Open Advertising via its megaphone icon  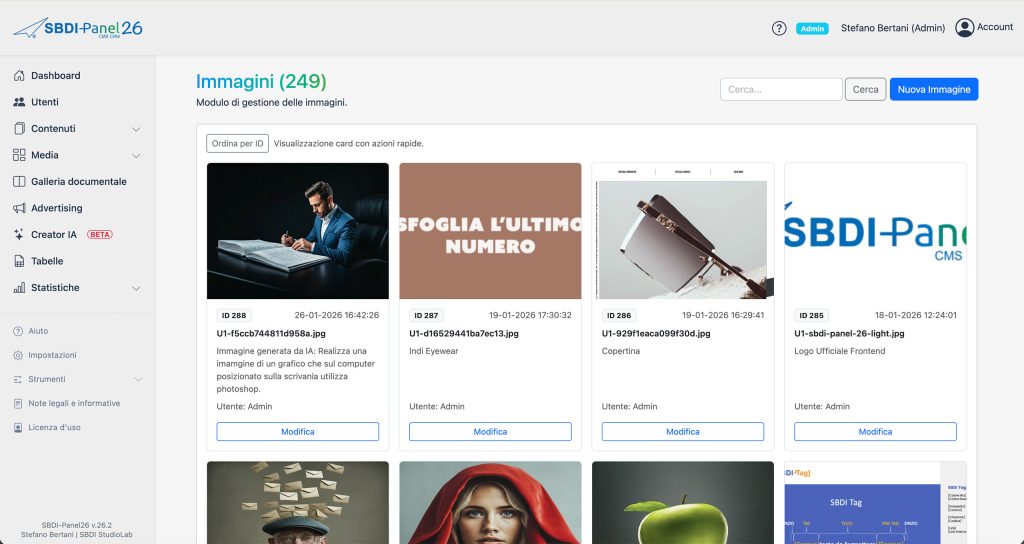[19, 208]
